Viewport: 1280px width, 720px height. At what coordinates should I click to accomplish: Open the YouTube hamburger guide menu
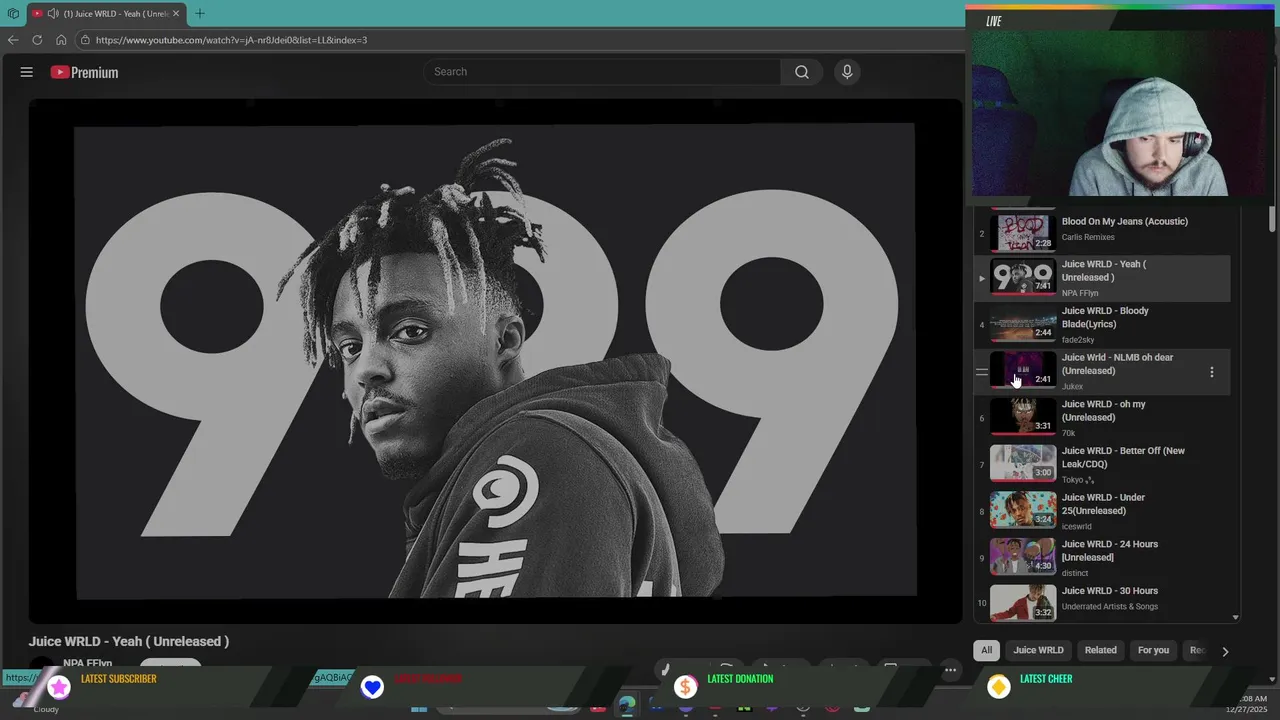point(27,72)
